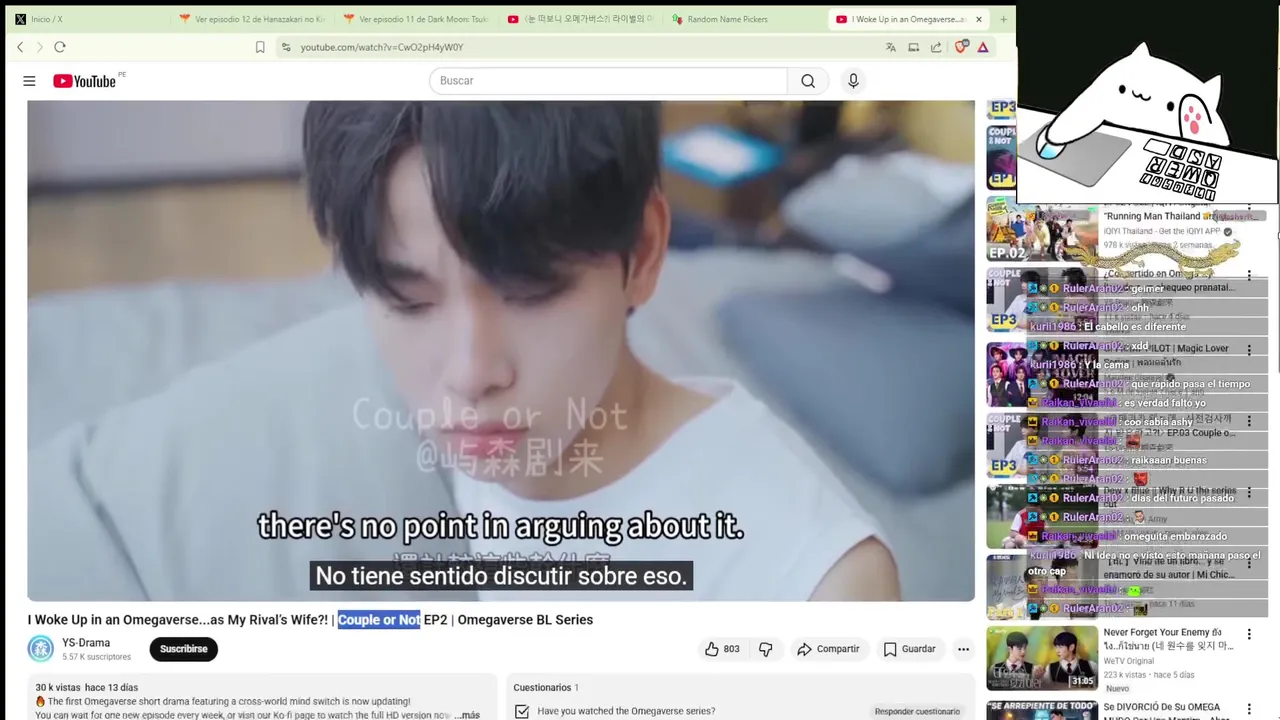Click '30 k vistas hace 13 días' text
1280x720 pixels.
pyautogui.click(x=87, y=688)
